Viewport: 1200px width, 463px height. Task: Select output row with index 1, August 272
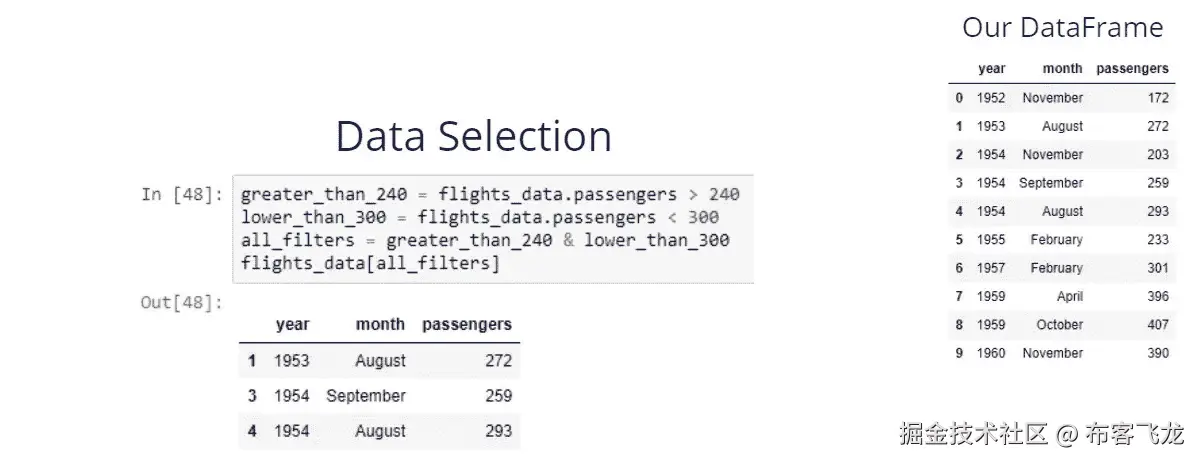pos(379,361)
